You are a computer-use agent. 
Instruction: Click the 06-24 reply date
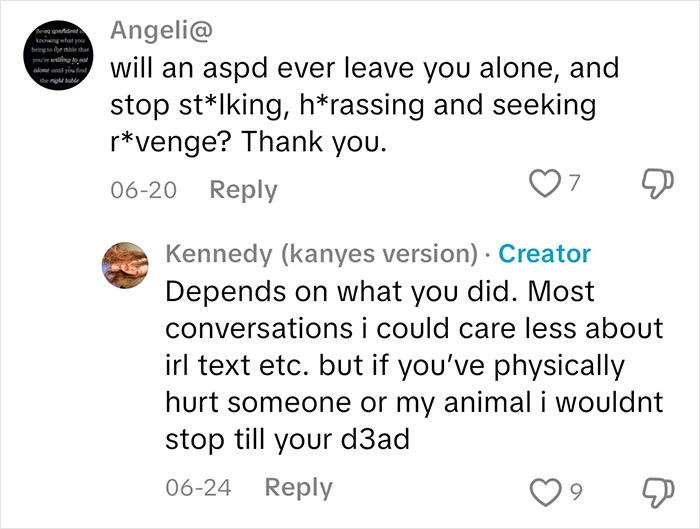197,487
